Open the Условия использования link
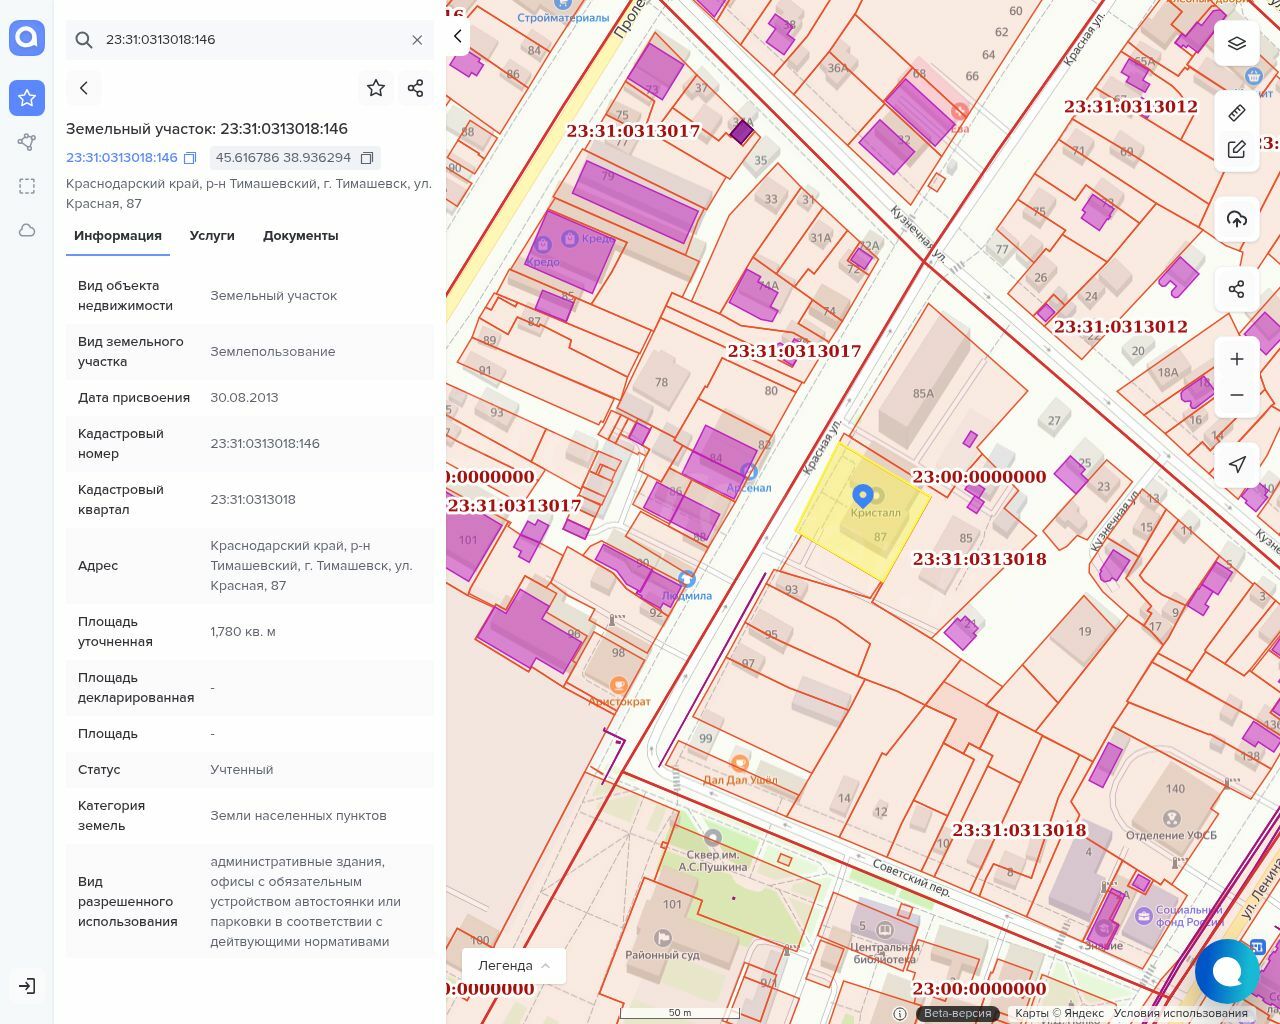1280x1024 pixels. [x=1180, y=1013]
